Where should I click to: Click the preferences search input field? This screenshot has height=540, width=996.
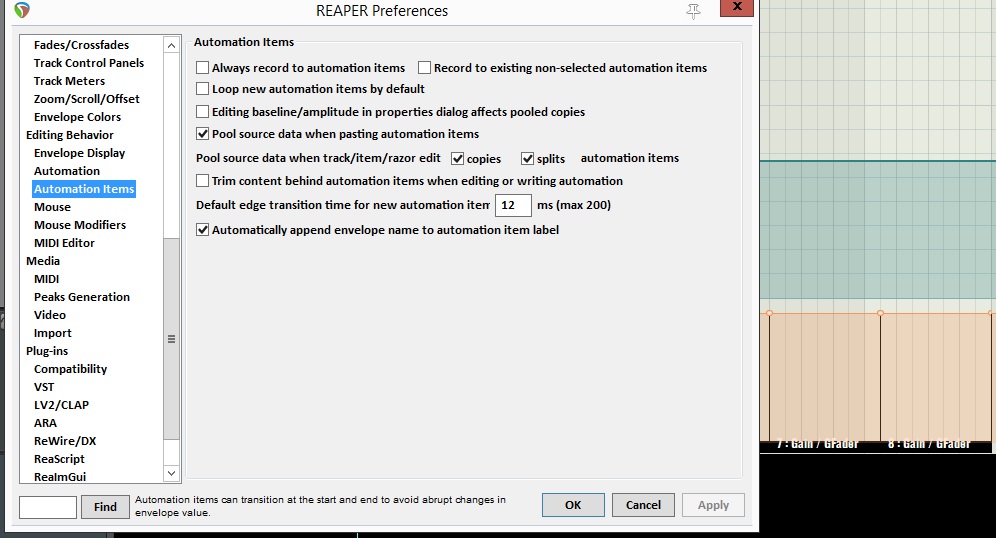[x=48, y=506]
